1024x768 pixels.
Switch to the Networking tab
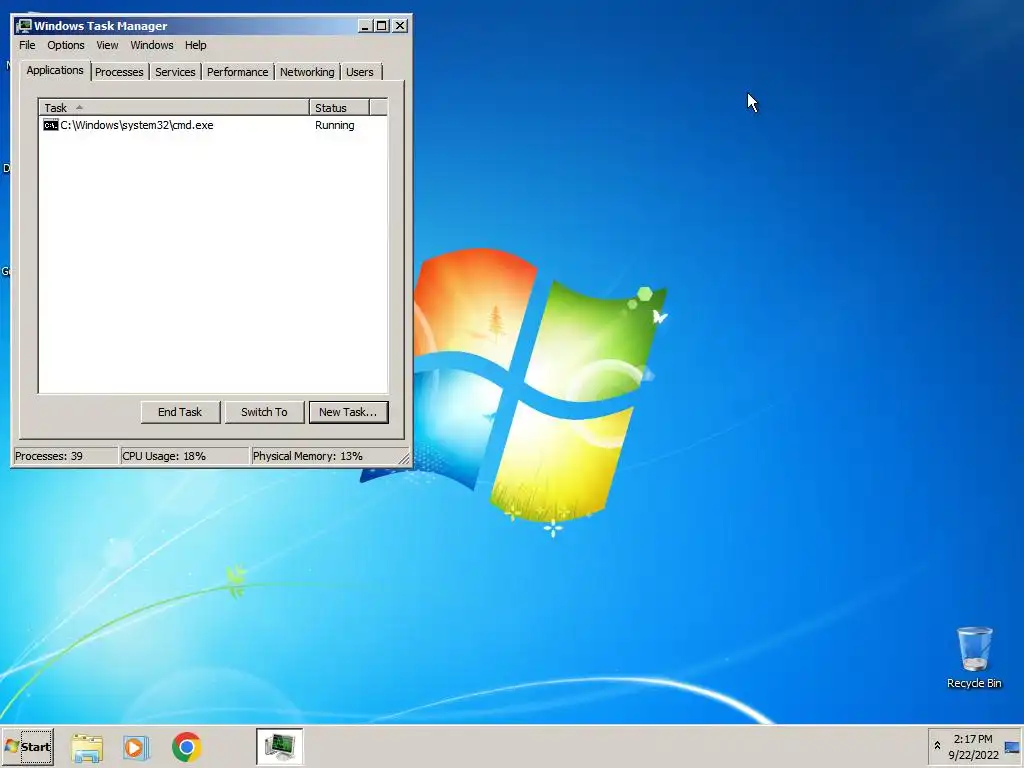(307, 72)
